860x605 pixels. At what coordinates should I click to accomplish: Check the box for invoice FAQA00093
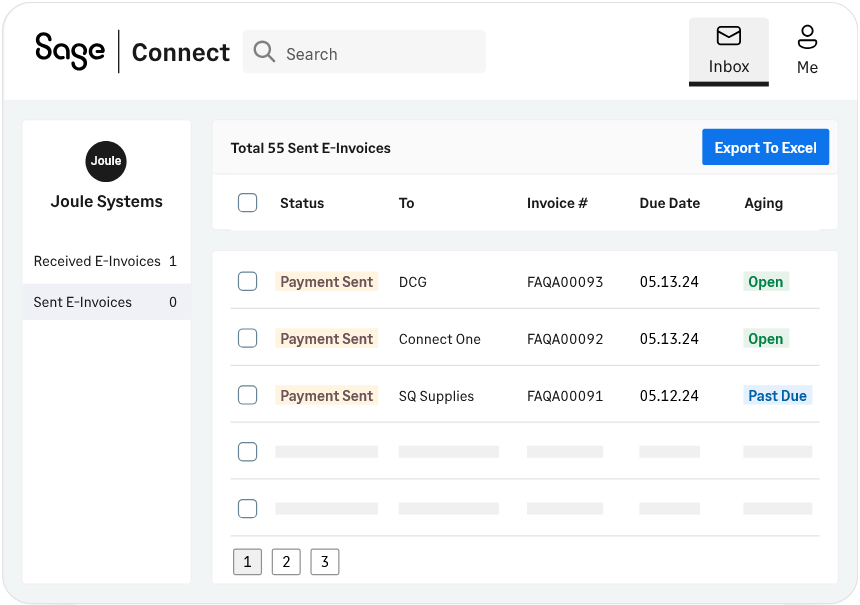pyautogui.click(x=247, y=281)
